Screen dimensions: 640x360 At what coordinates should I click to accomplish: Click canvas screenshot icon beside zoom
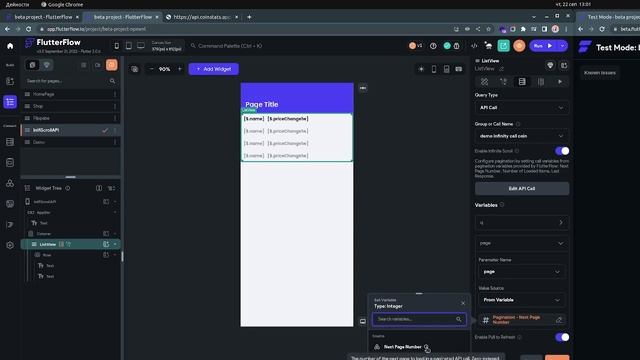point(135,69)
